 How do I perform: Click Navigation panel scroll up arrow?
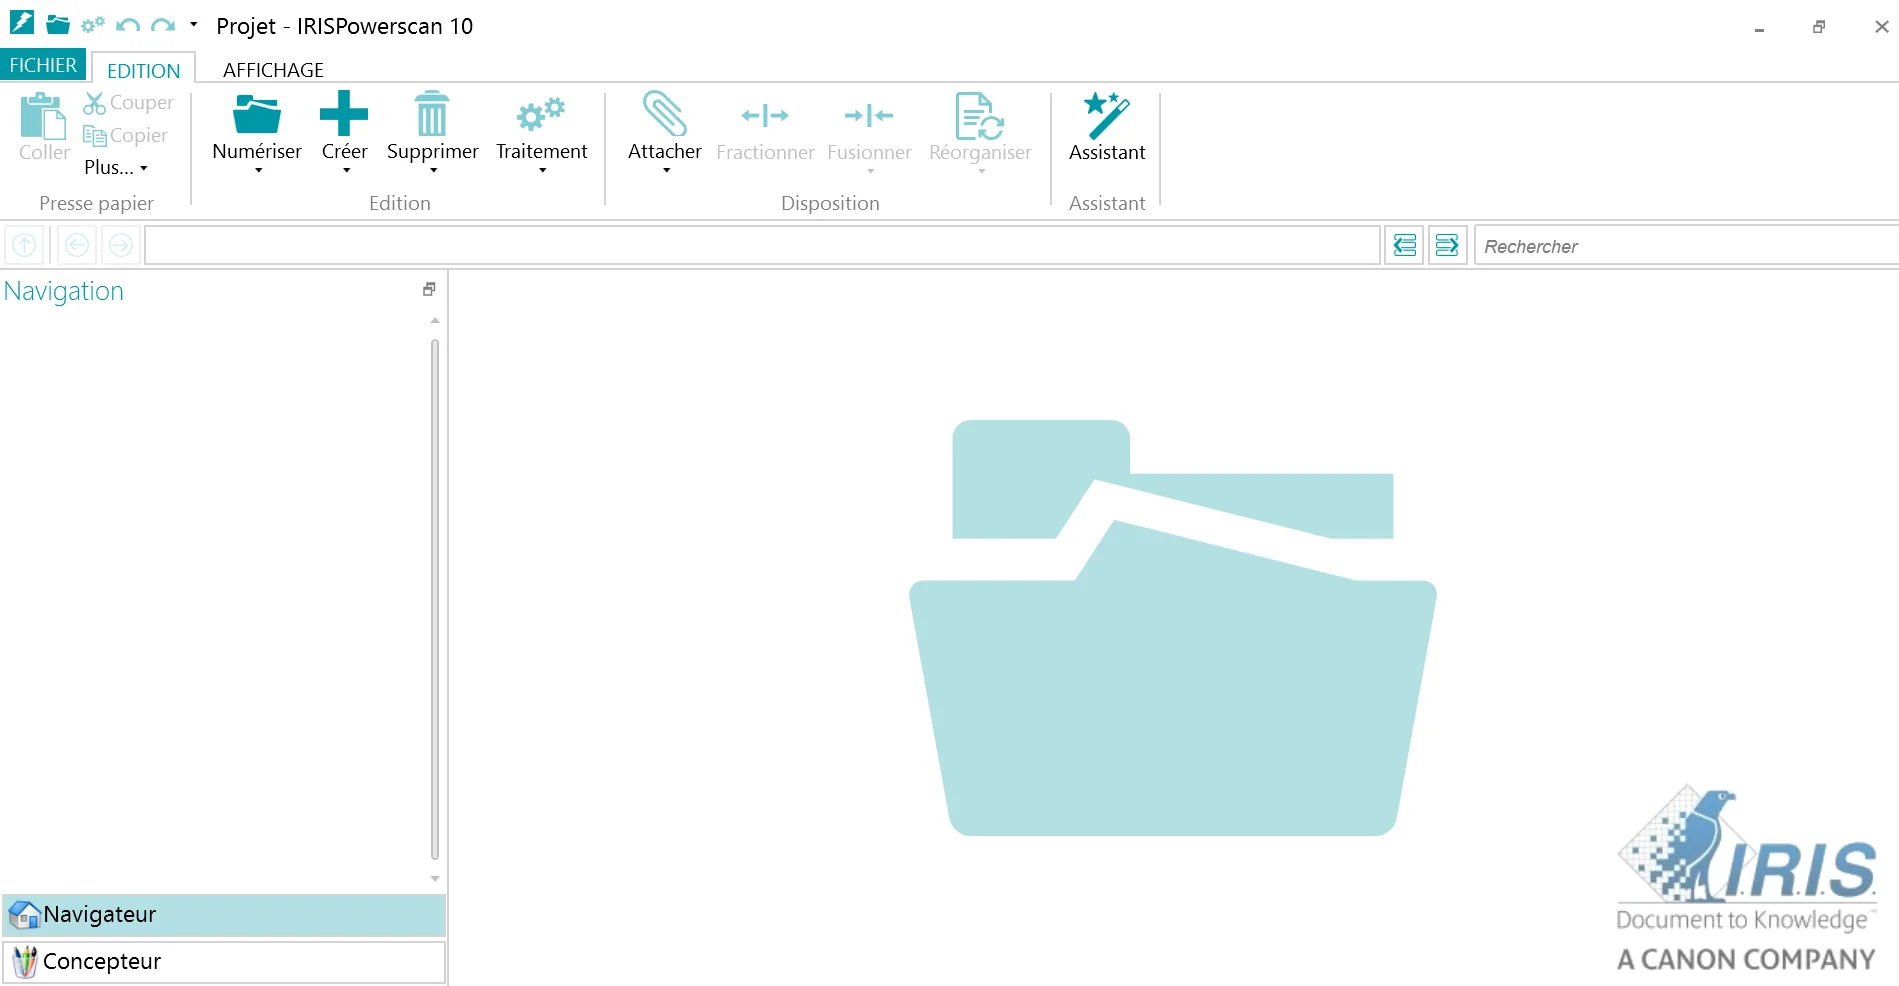pyautogui.click(x=435, y=321)
